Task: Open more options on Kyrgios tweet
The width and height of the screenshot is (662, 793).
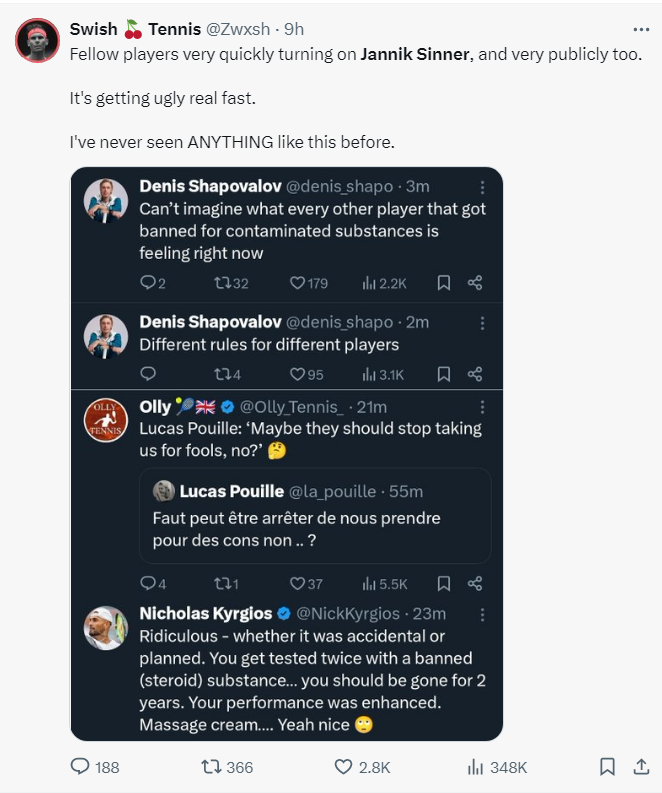Action: click(x=482, y=614)
